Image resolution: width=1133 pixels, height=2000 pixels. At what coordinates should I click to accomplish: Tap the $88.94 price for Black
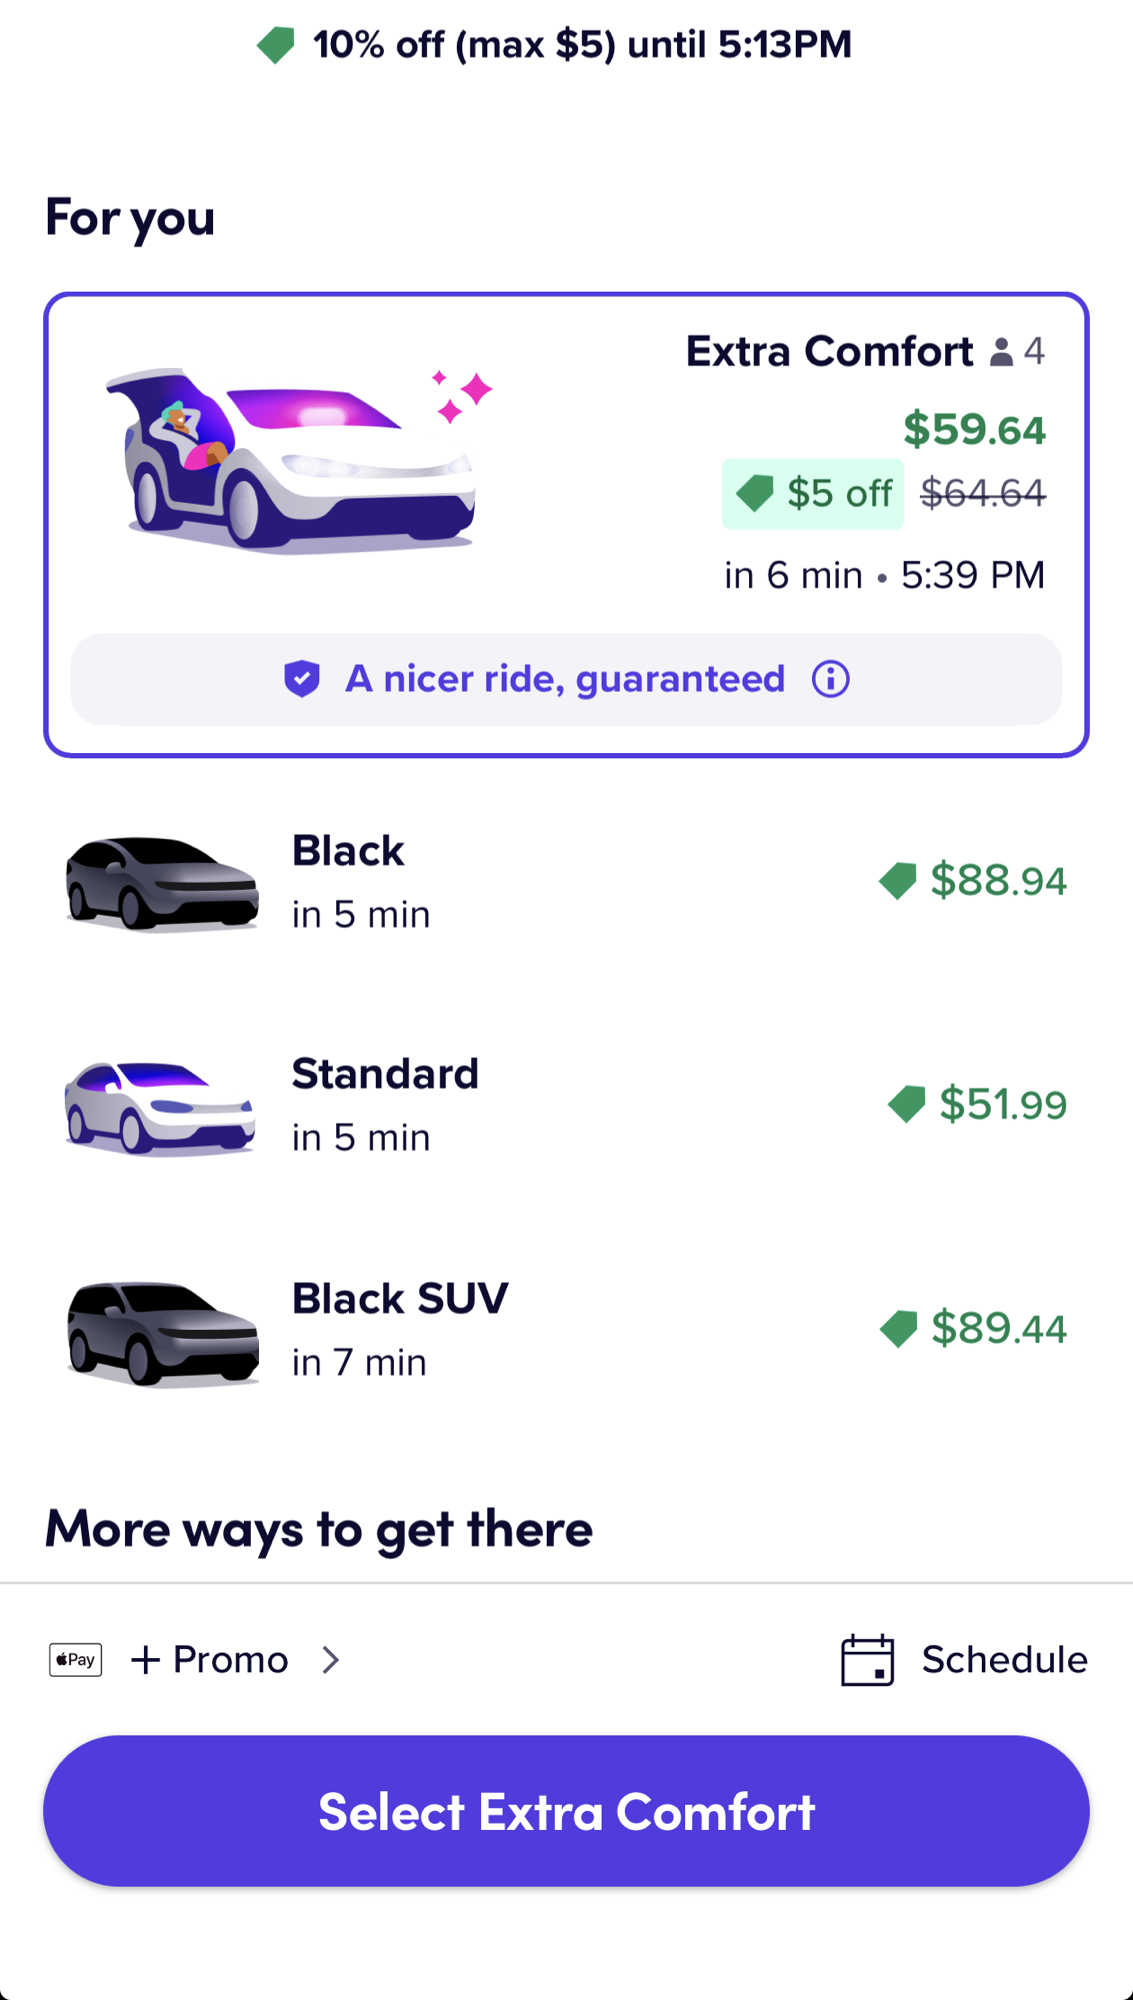point(997,881)
